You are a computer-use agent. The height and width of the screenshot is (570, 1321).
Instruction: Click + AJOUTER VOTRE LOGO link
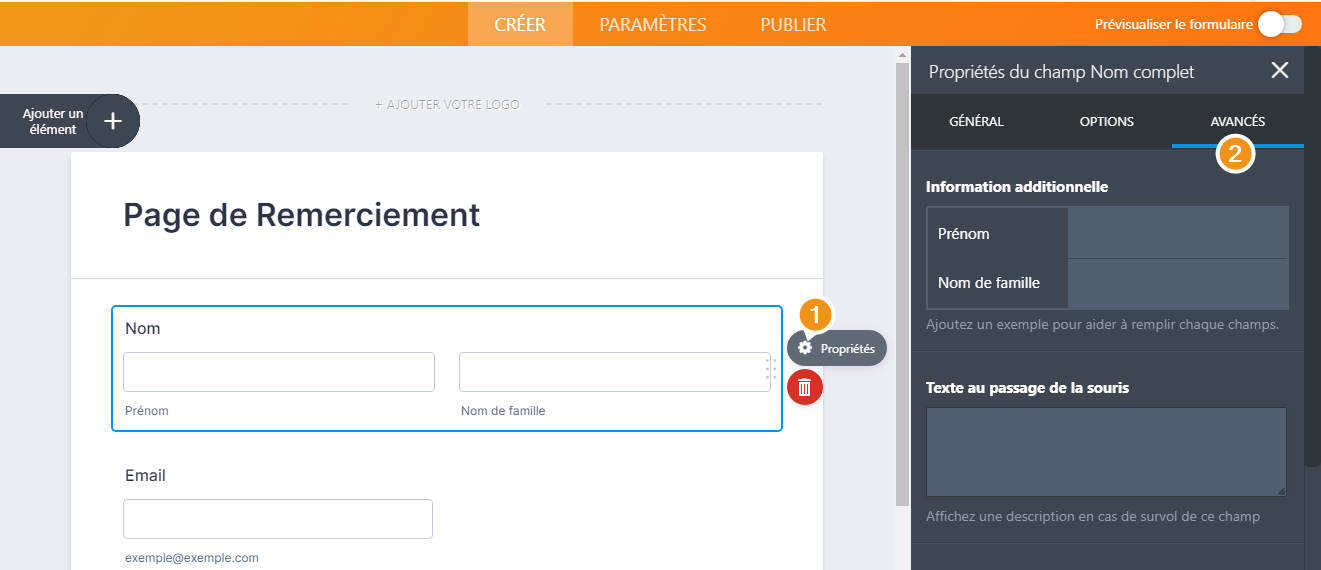pos(447,104)
